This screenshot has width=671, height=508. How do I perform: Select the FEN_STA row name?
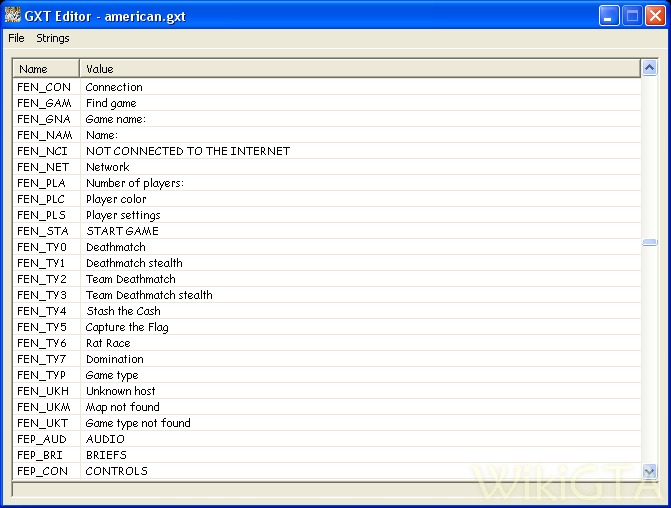pyautogui.click(x=42, y=231)
